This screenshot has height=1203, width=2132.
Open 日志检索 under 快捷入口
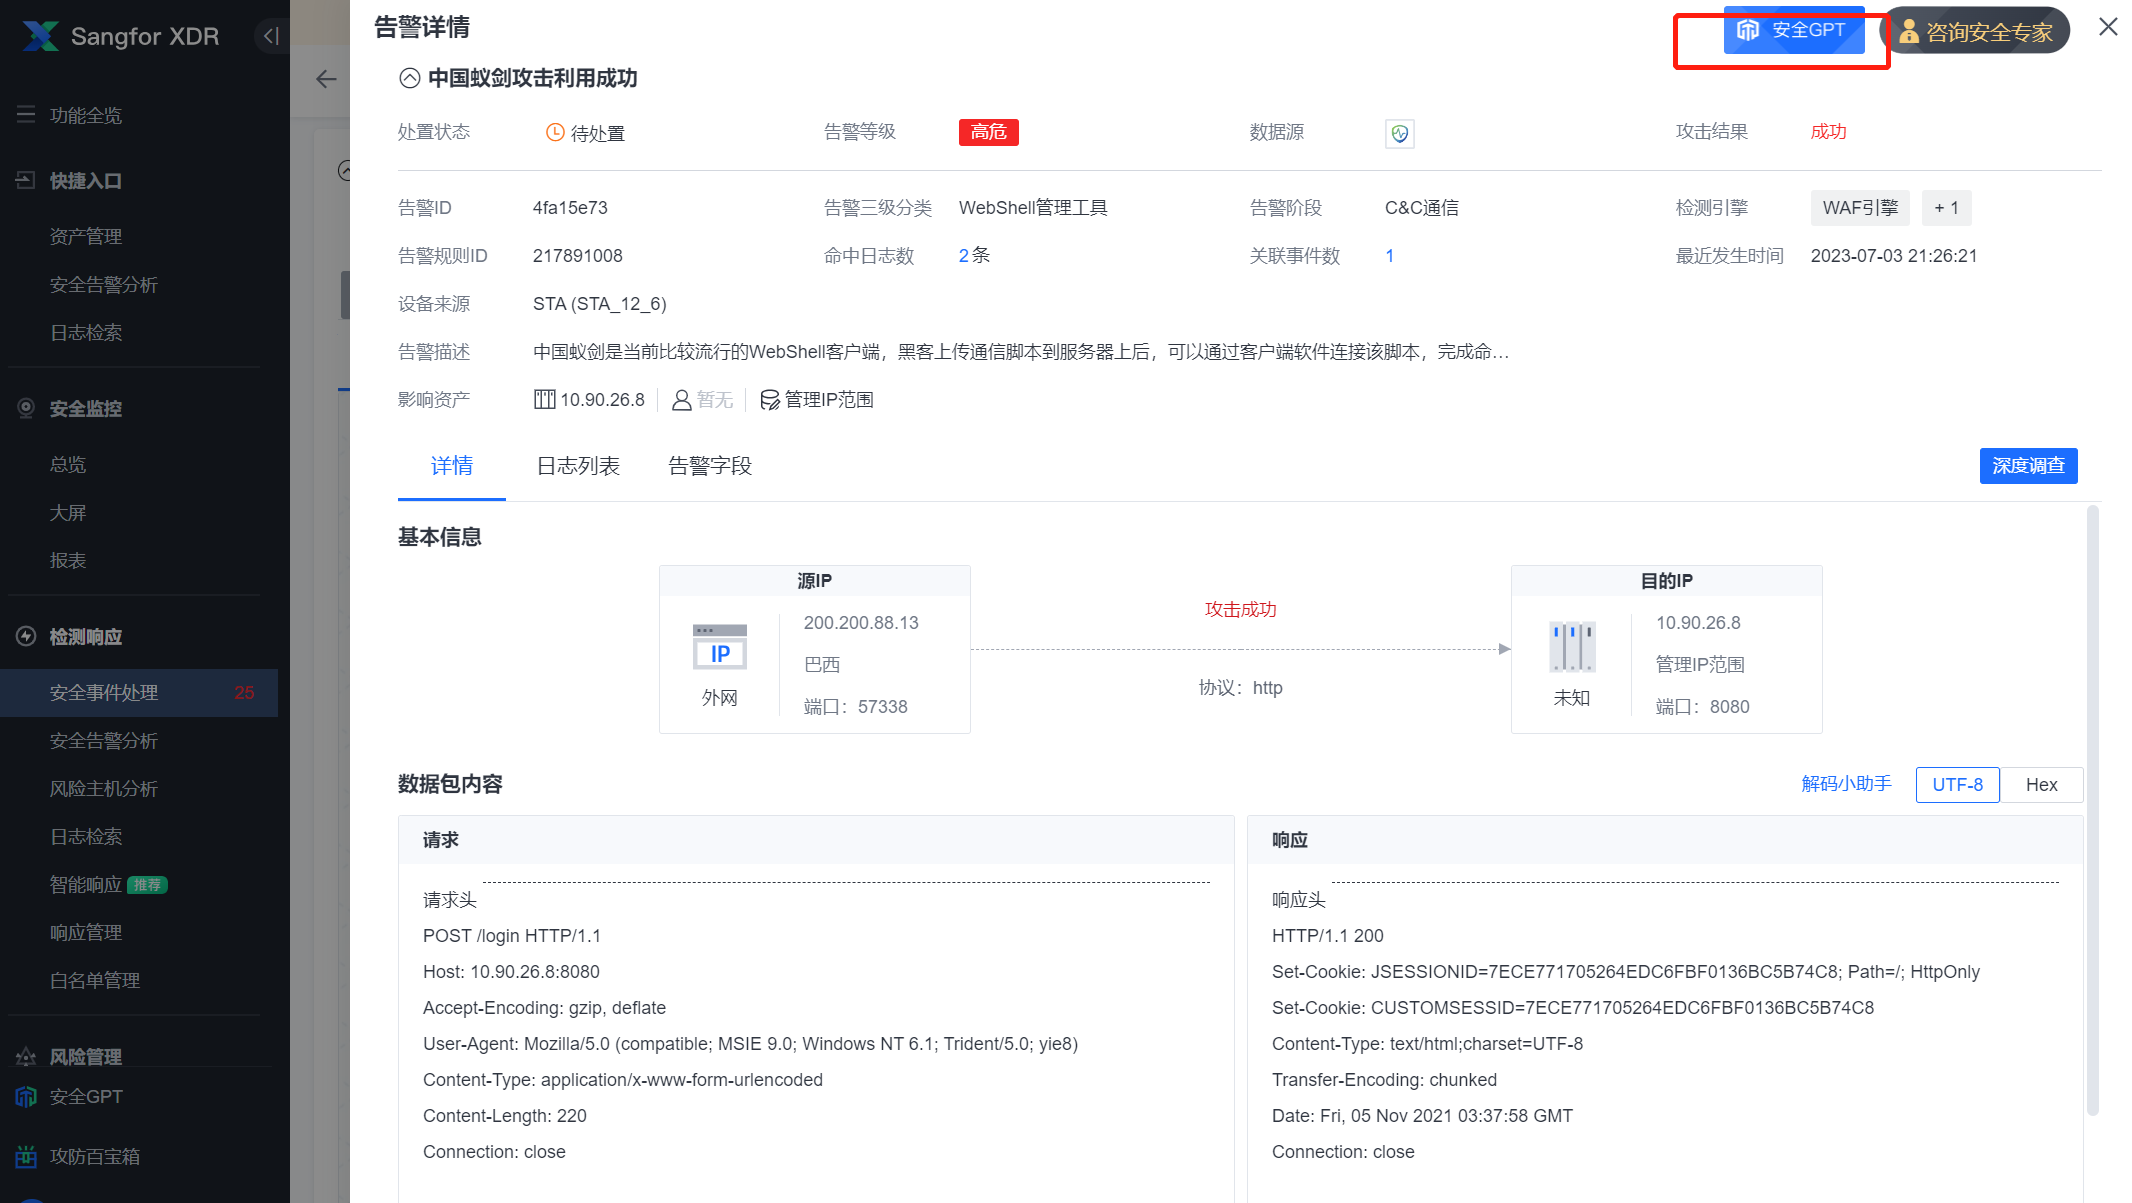[85, 332]
